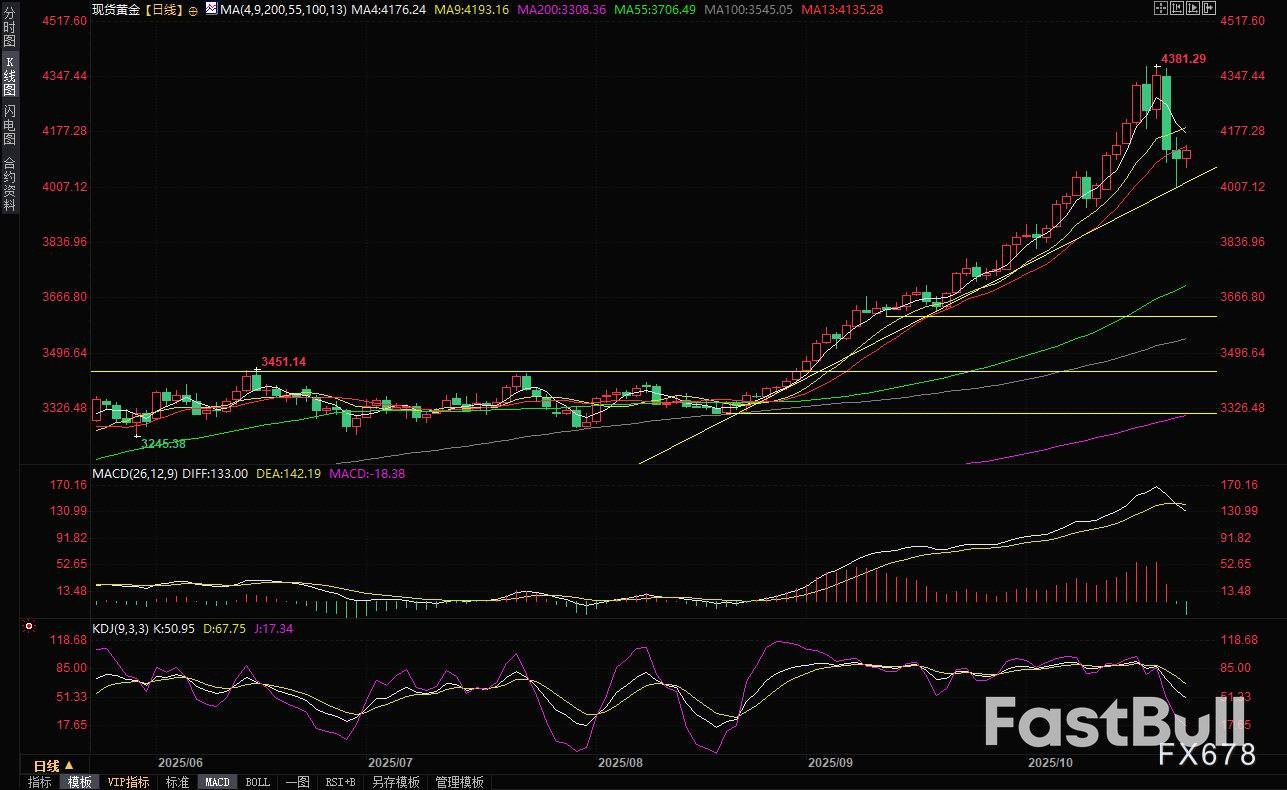
Task: Click the 管理模板 button
Action: coord(459,782)
